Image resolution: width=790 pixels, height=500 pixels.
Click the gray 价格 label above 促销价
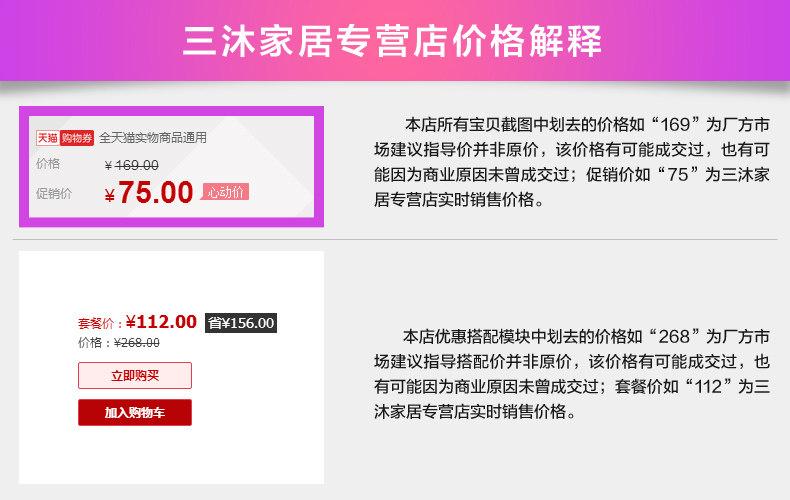pyautogui.click(x=48, y=164)
